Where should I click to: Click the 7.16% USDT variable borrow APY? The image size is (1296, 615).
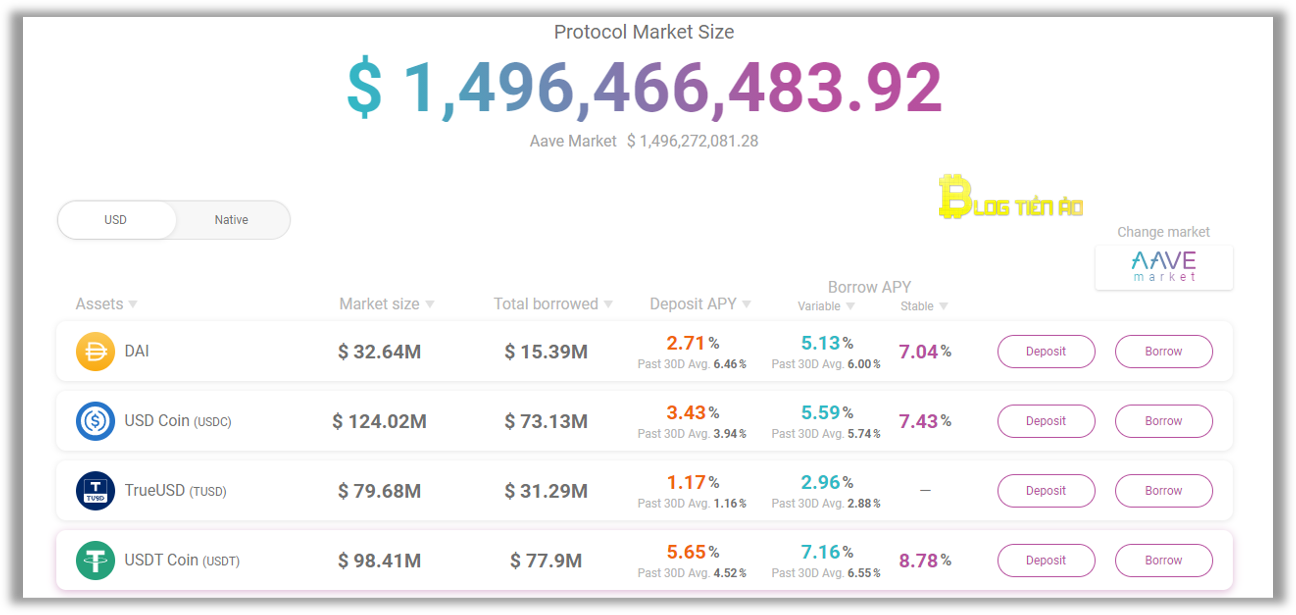826,552
